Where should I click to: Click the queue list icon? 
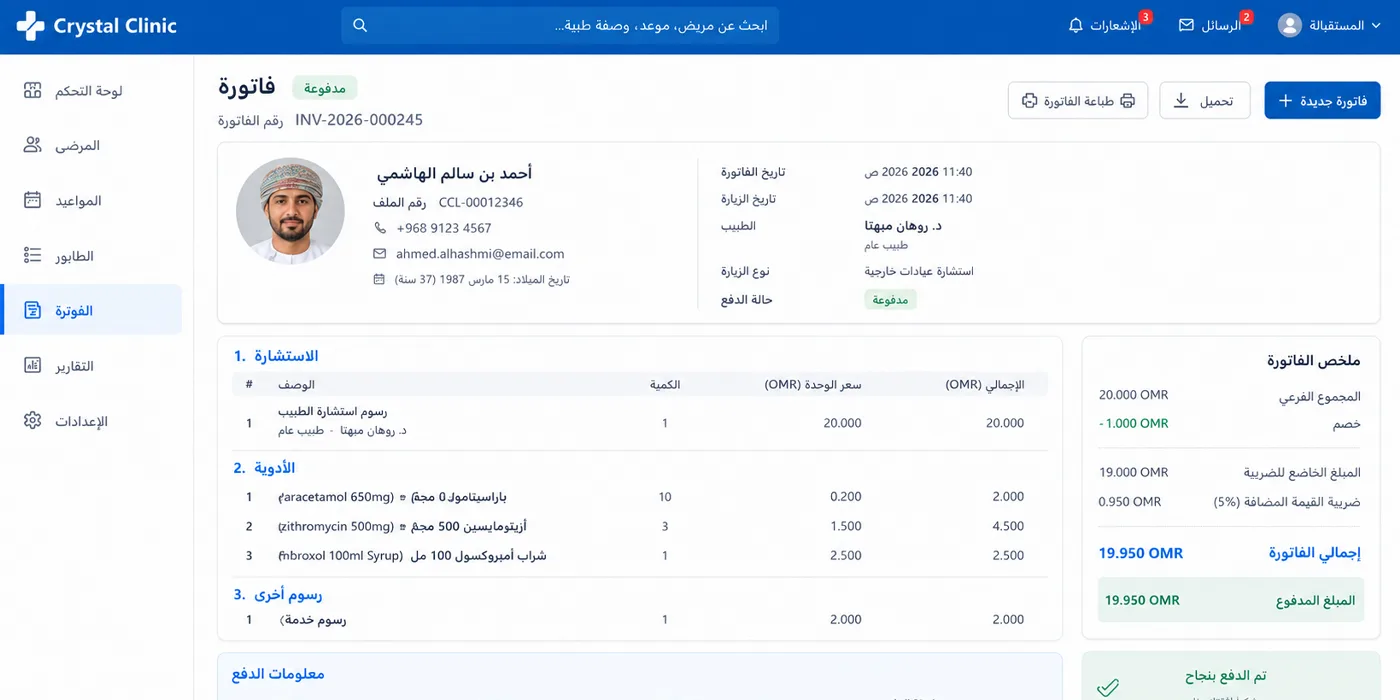[32, 256]
